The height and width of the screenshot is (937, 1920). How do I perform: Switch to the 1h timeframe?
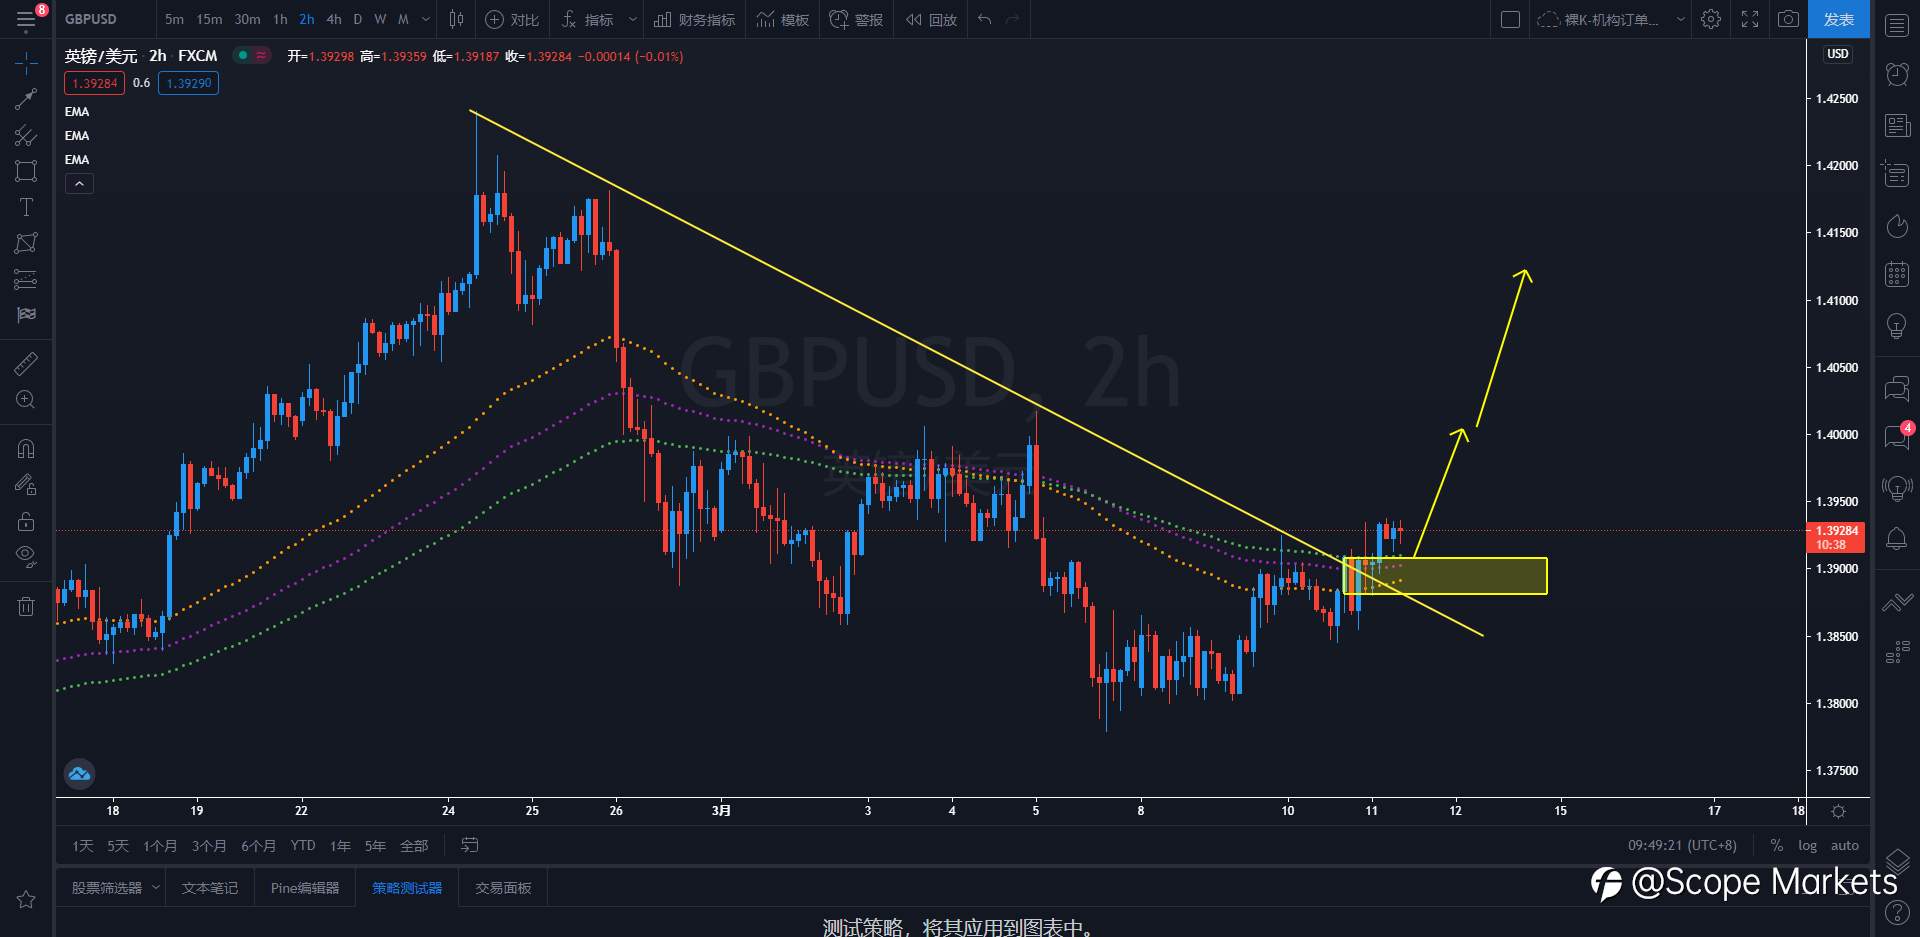(x=280, y=19)
